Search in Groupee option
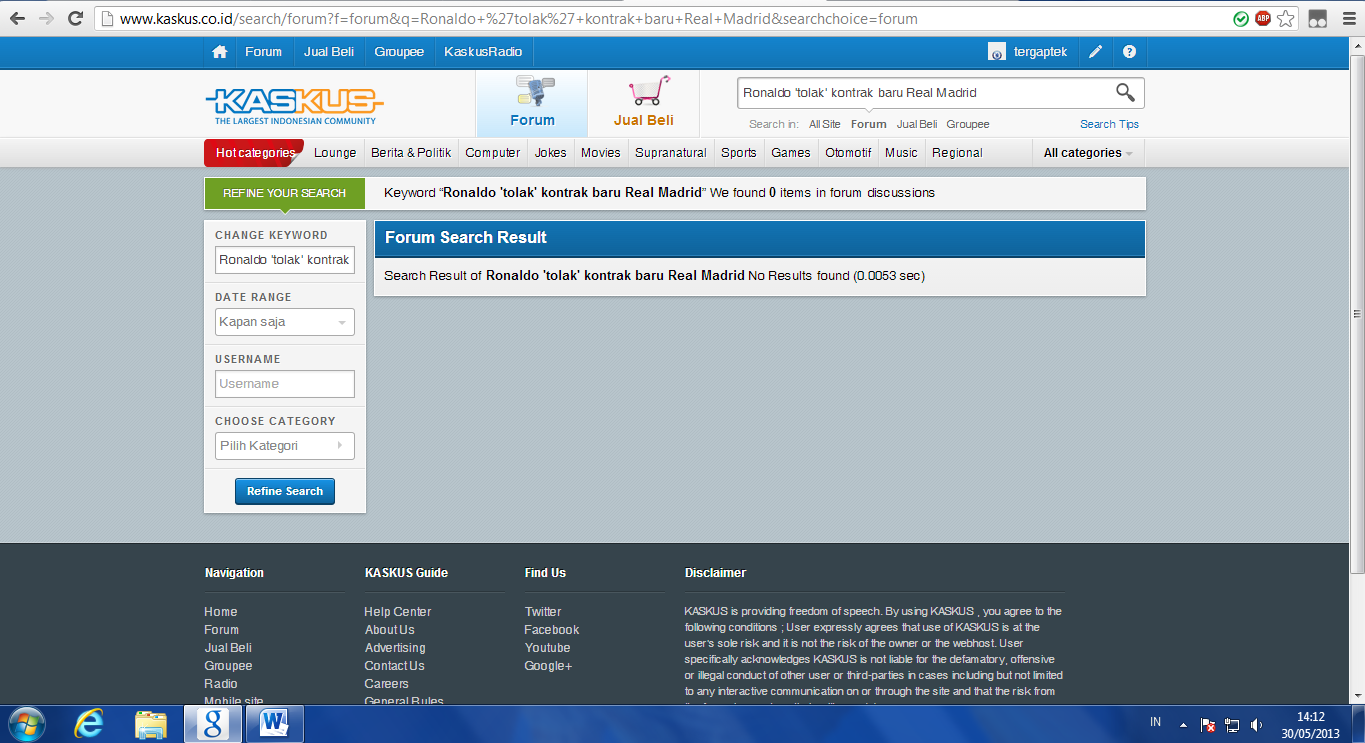Screen dimensions: 1365x743 (968, 124)
